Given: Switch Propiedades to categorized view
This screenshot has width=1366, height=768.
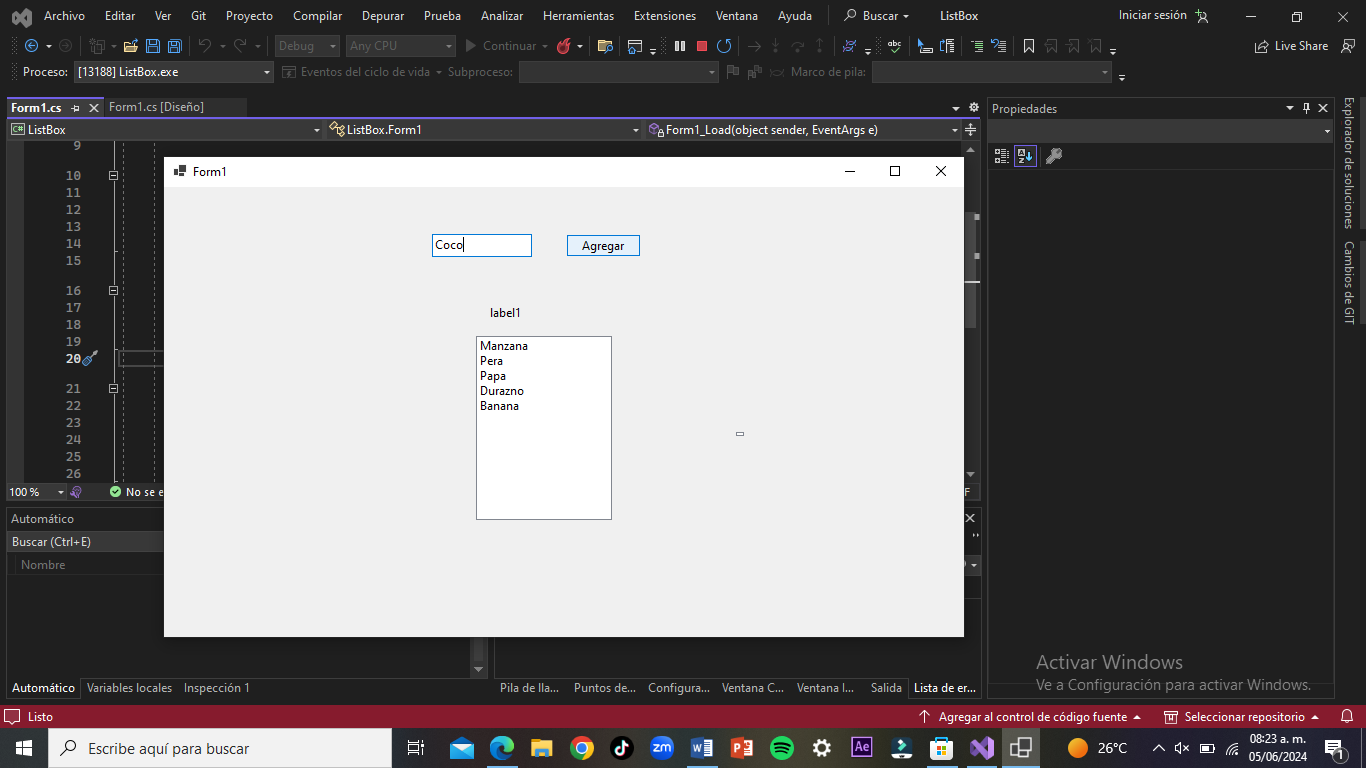Looking at the screenshot, I should (x=1001, y=156).
